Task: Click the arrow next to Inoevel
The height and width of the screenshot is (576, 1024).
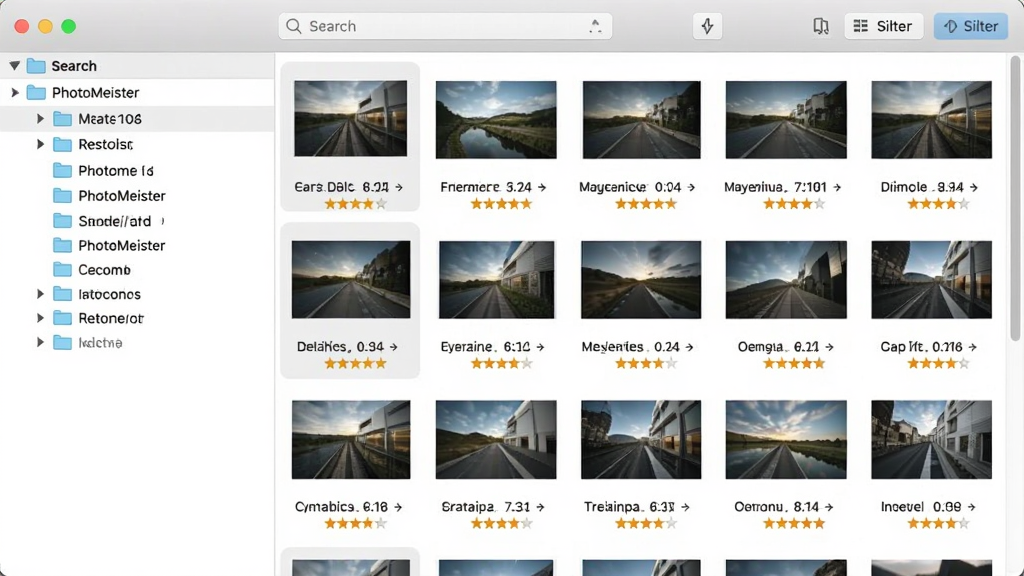Action: tap(971, 507)
